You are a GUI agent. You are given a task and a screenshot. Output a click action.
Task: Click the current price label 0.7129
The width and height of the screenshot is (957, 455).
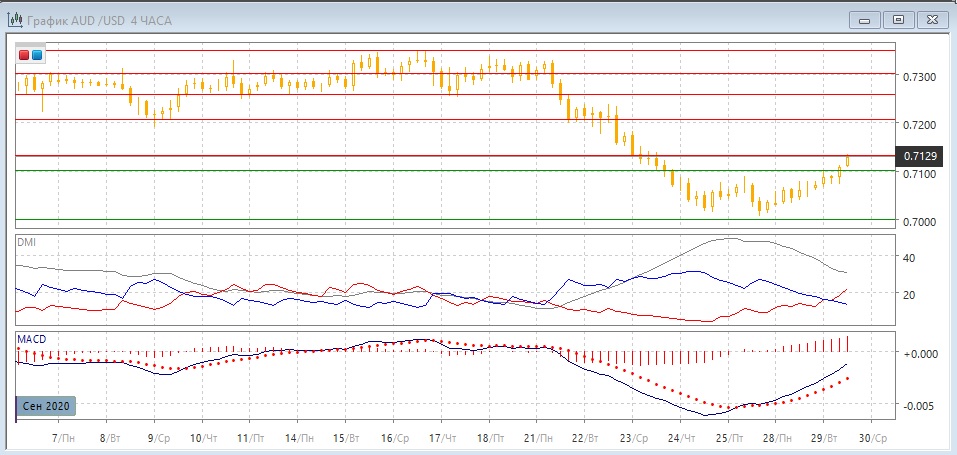(x=920, y=156)
